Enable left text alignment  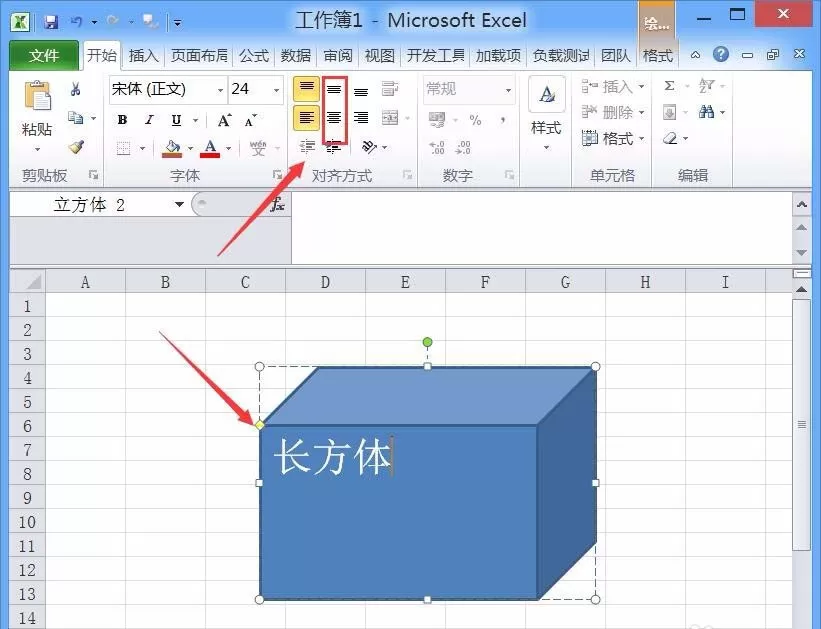[x=306, y=117]
